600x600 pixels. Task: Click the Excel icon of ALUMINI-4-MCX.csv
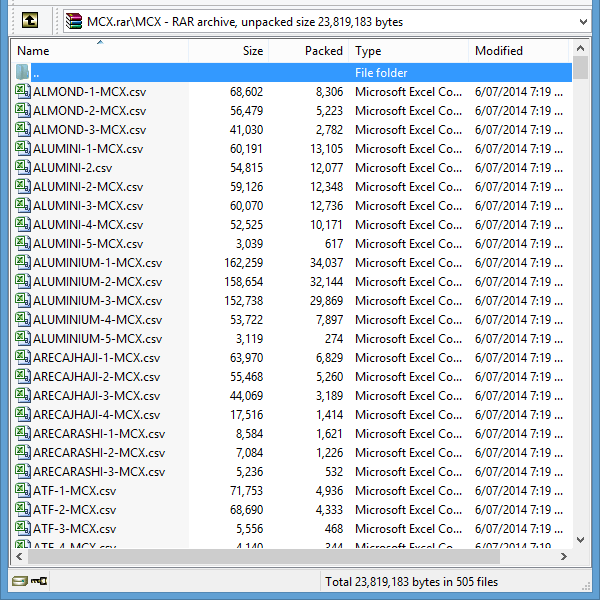click(23, 224)
